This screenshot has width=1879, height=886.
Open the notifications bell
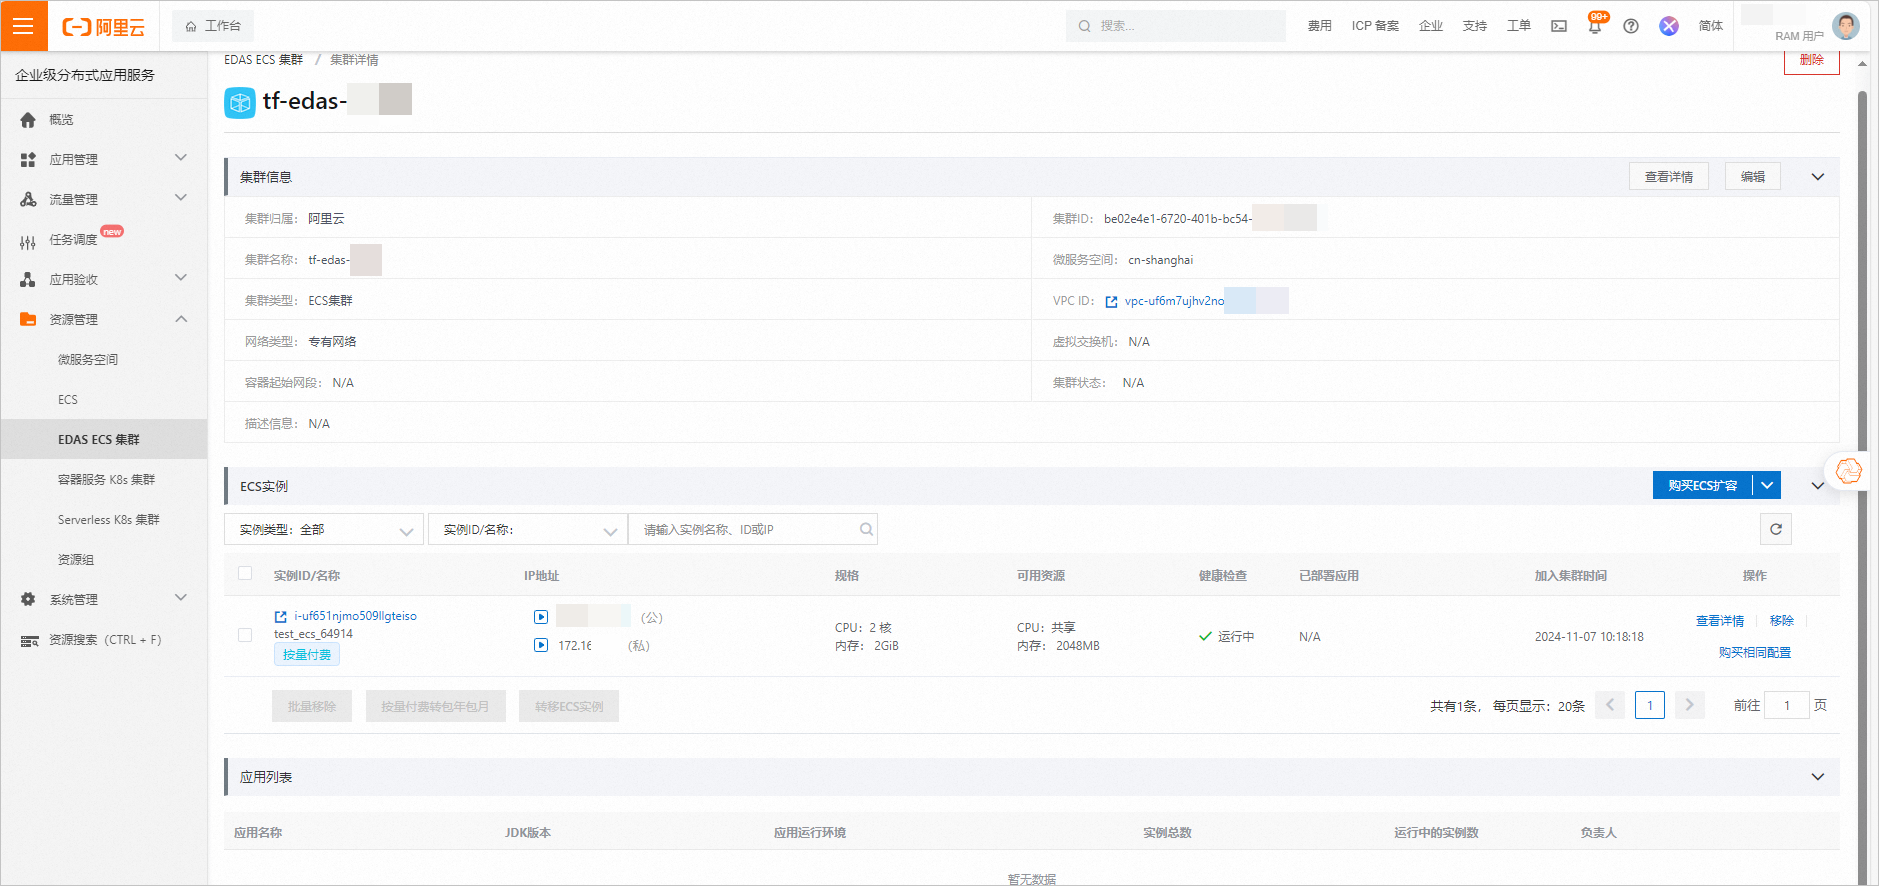coord(1595,26)
